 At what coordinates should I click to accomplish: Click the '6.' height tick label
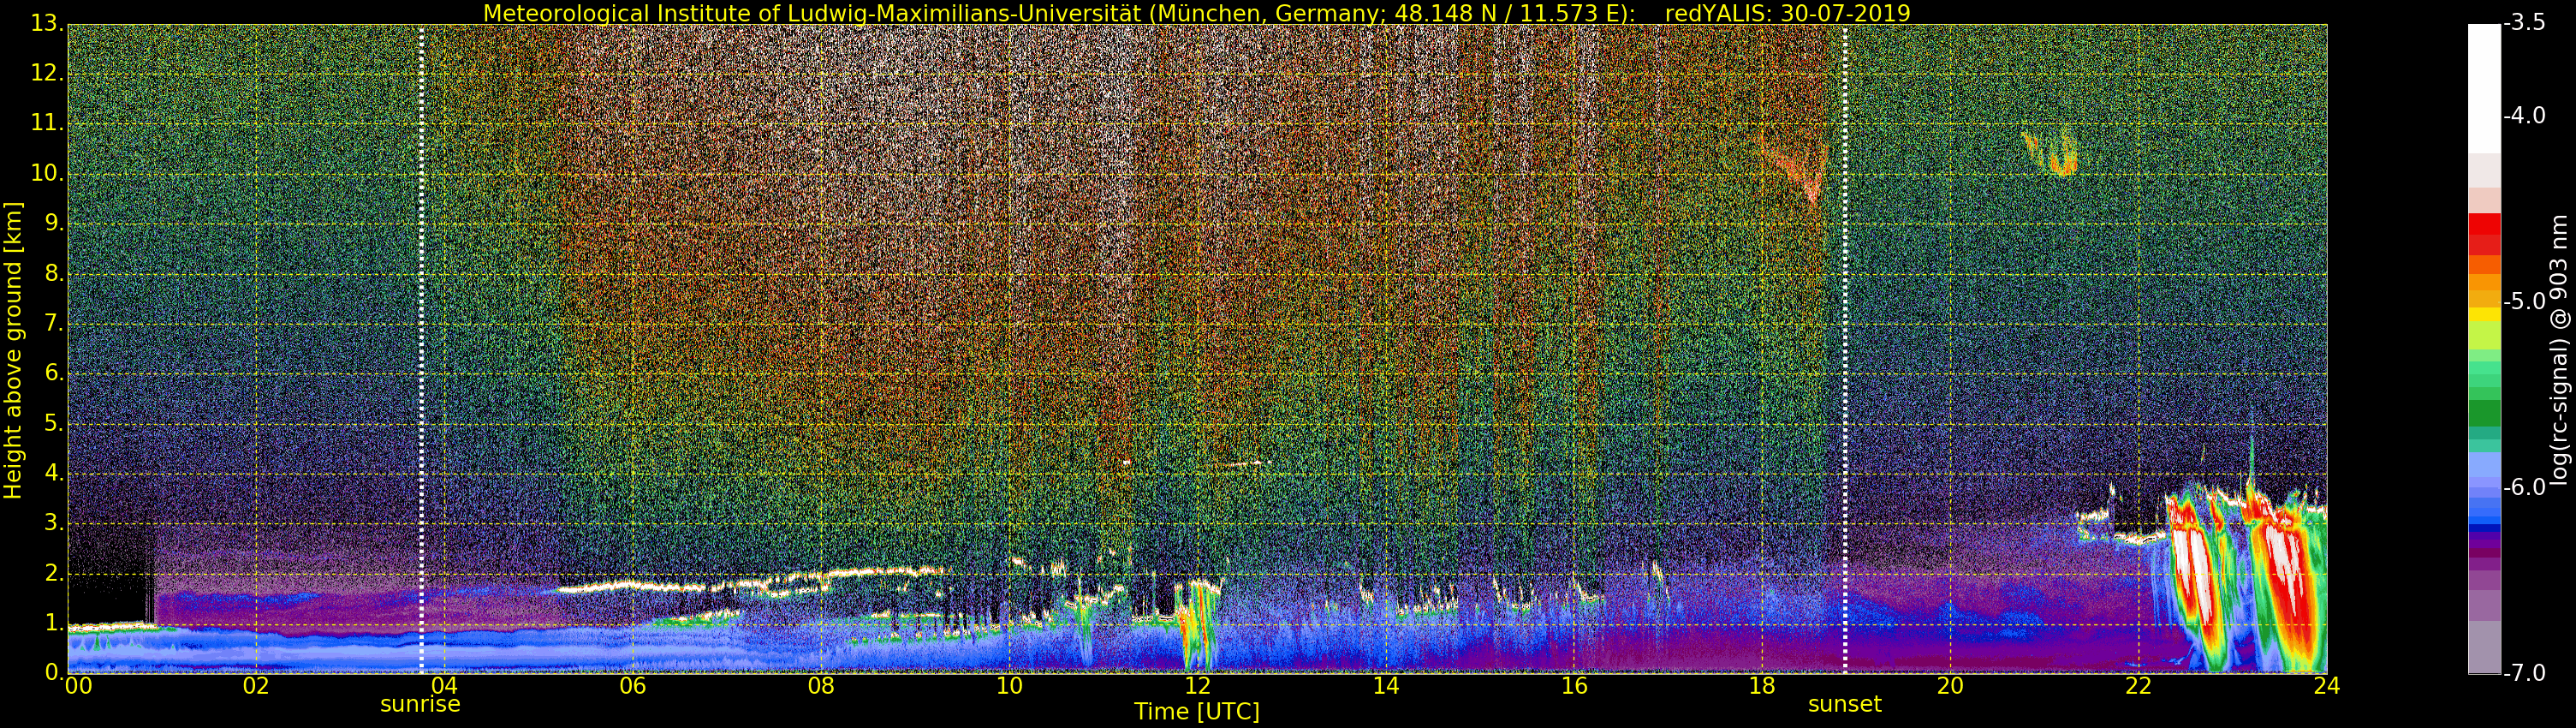tap(54, 373)
